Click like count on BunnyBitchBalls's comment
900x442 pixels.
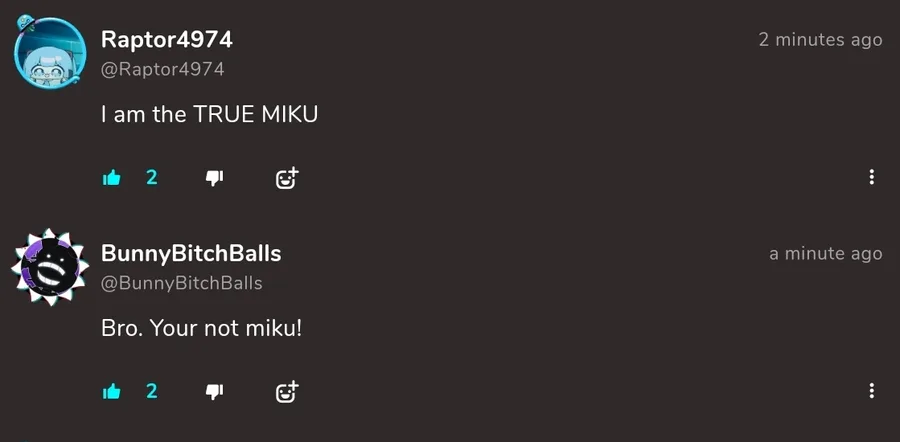point(152,391)
